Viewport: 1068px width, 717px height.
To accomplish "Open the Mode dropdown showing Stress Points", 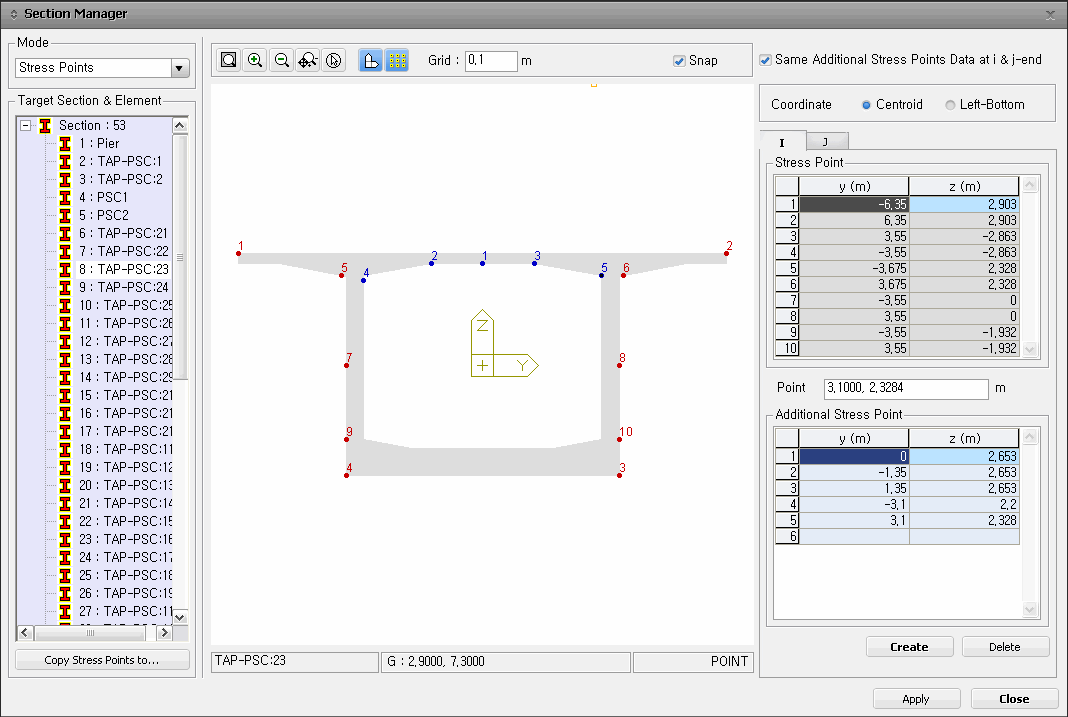I will click(x=179, y=68).
